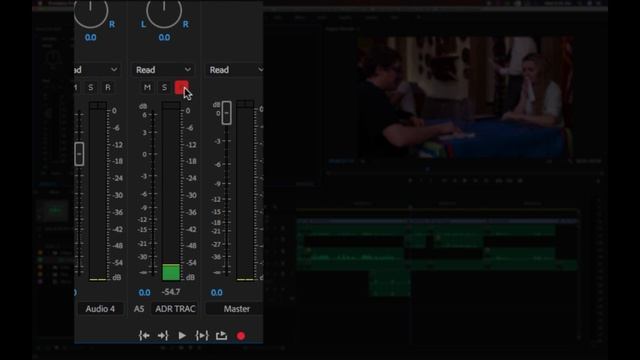
Task: Click the Program Monitor video preview
Action: click(x=465, y=98)
